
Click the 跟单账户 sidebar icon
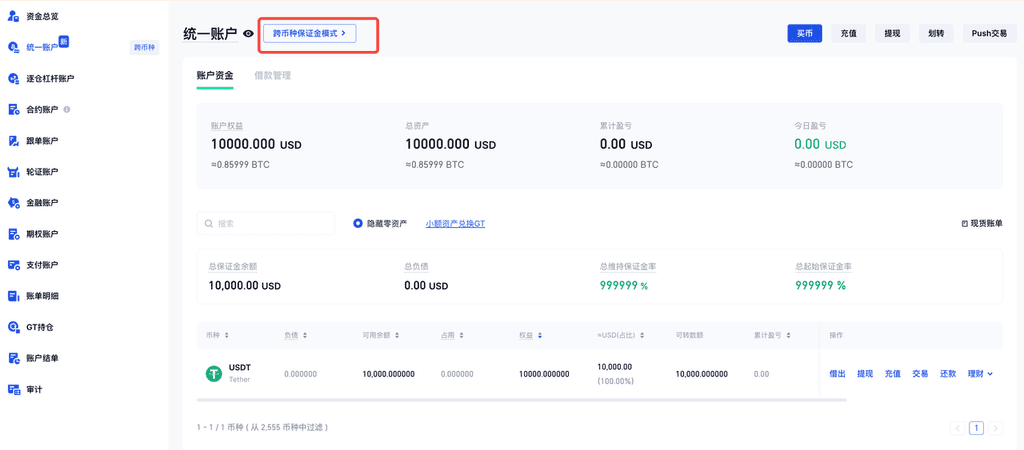coord(14,141)
